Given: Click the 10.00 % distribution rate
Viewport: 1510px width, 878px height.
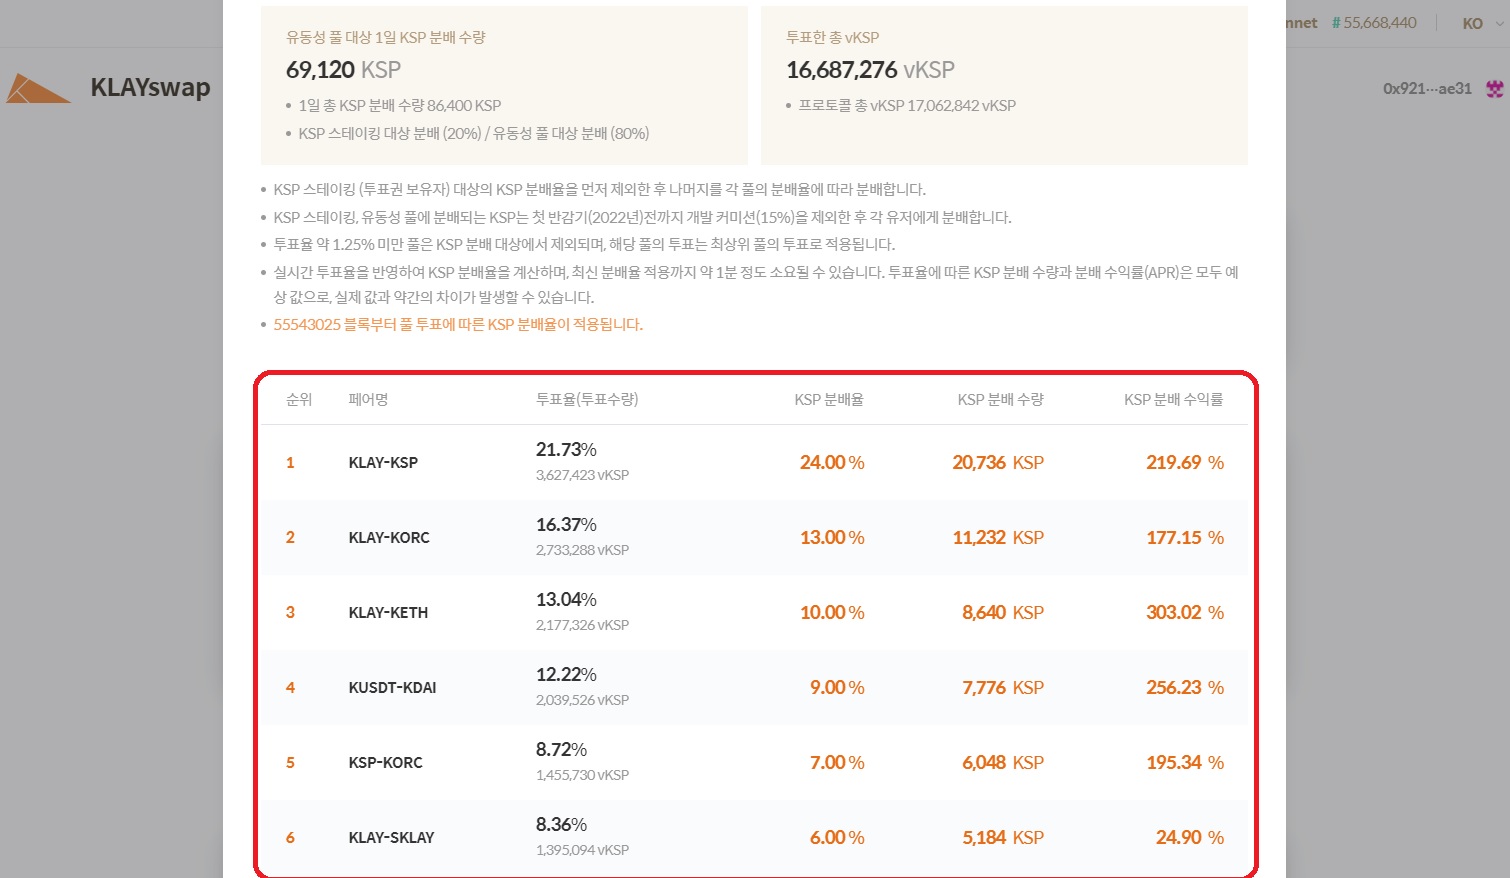Looking at the screenshot, I should pyautogui.click(x=832, y=613).
